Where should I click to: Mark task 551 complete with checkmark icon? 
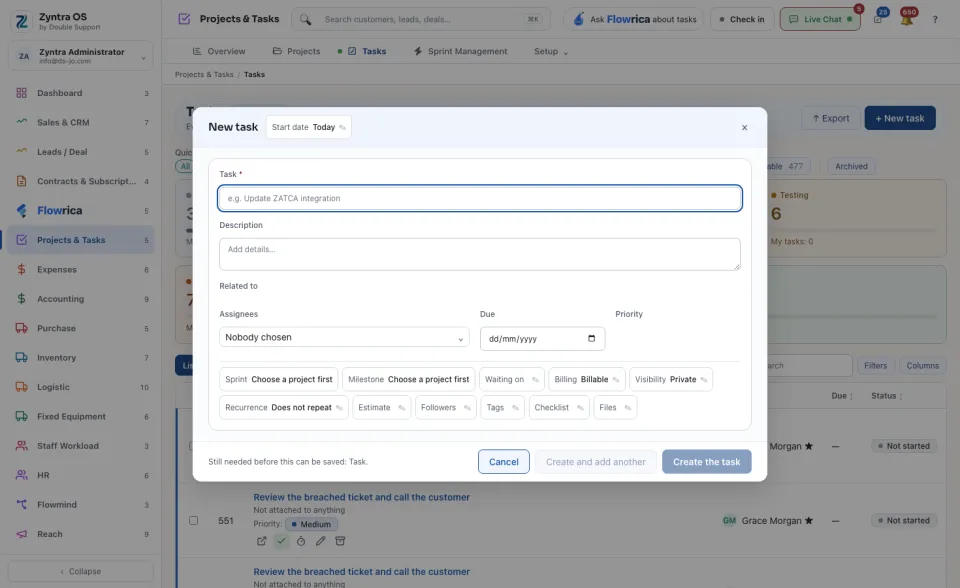pyautogui.click(x=281, y=541)
